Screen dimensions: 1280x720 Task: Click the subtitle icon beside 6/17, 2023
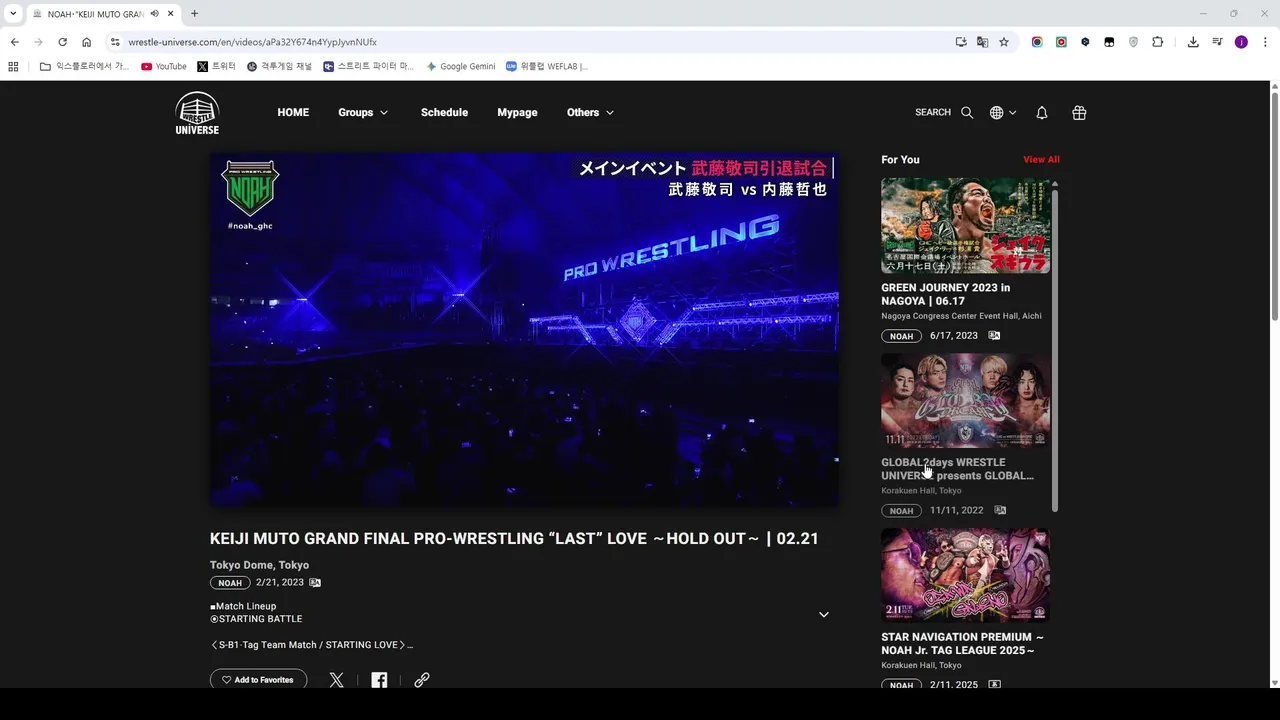pyautogui.click(x=994, y=336)
